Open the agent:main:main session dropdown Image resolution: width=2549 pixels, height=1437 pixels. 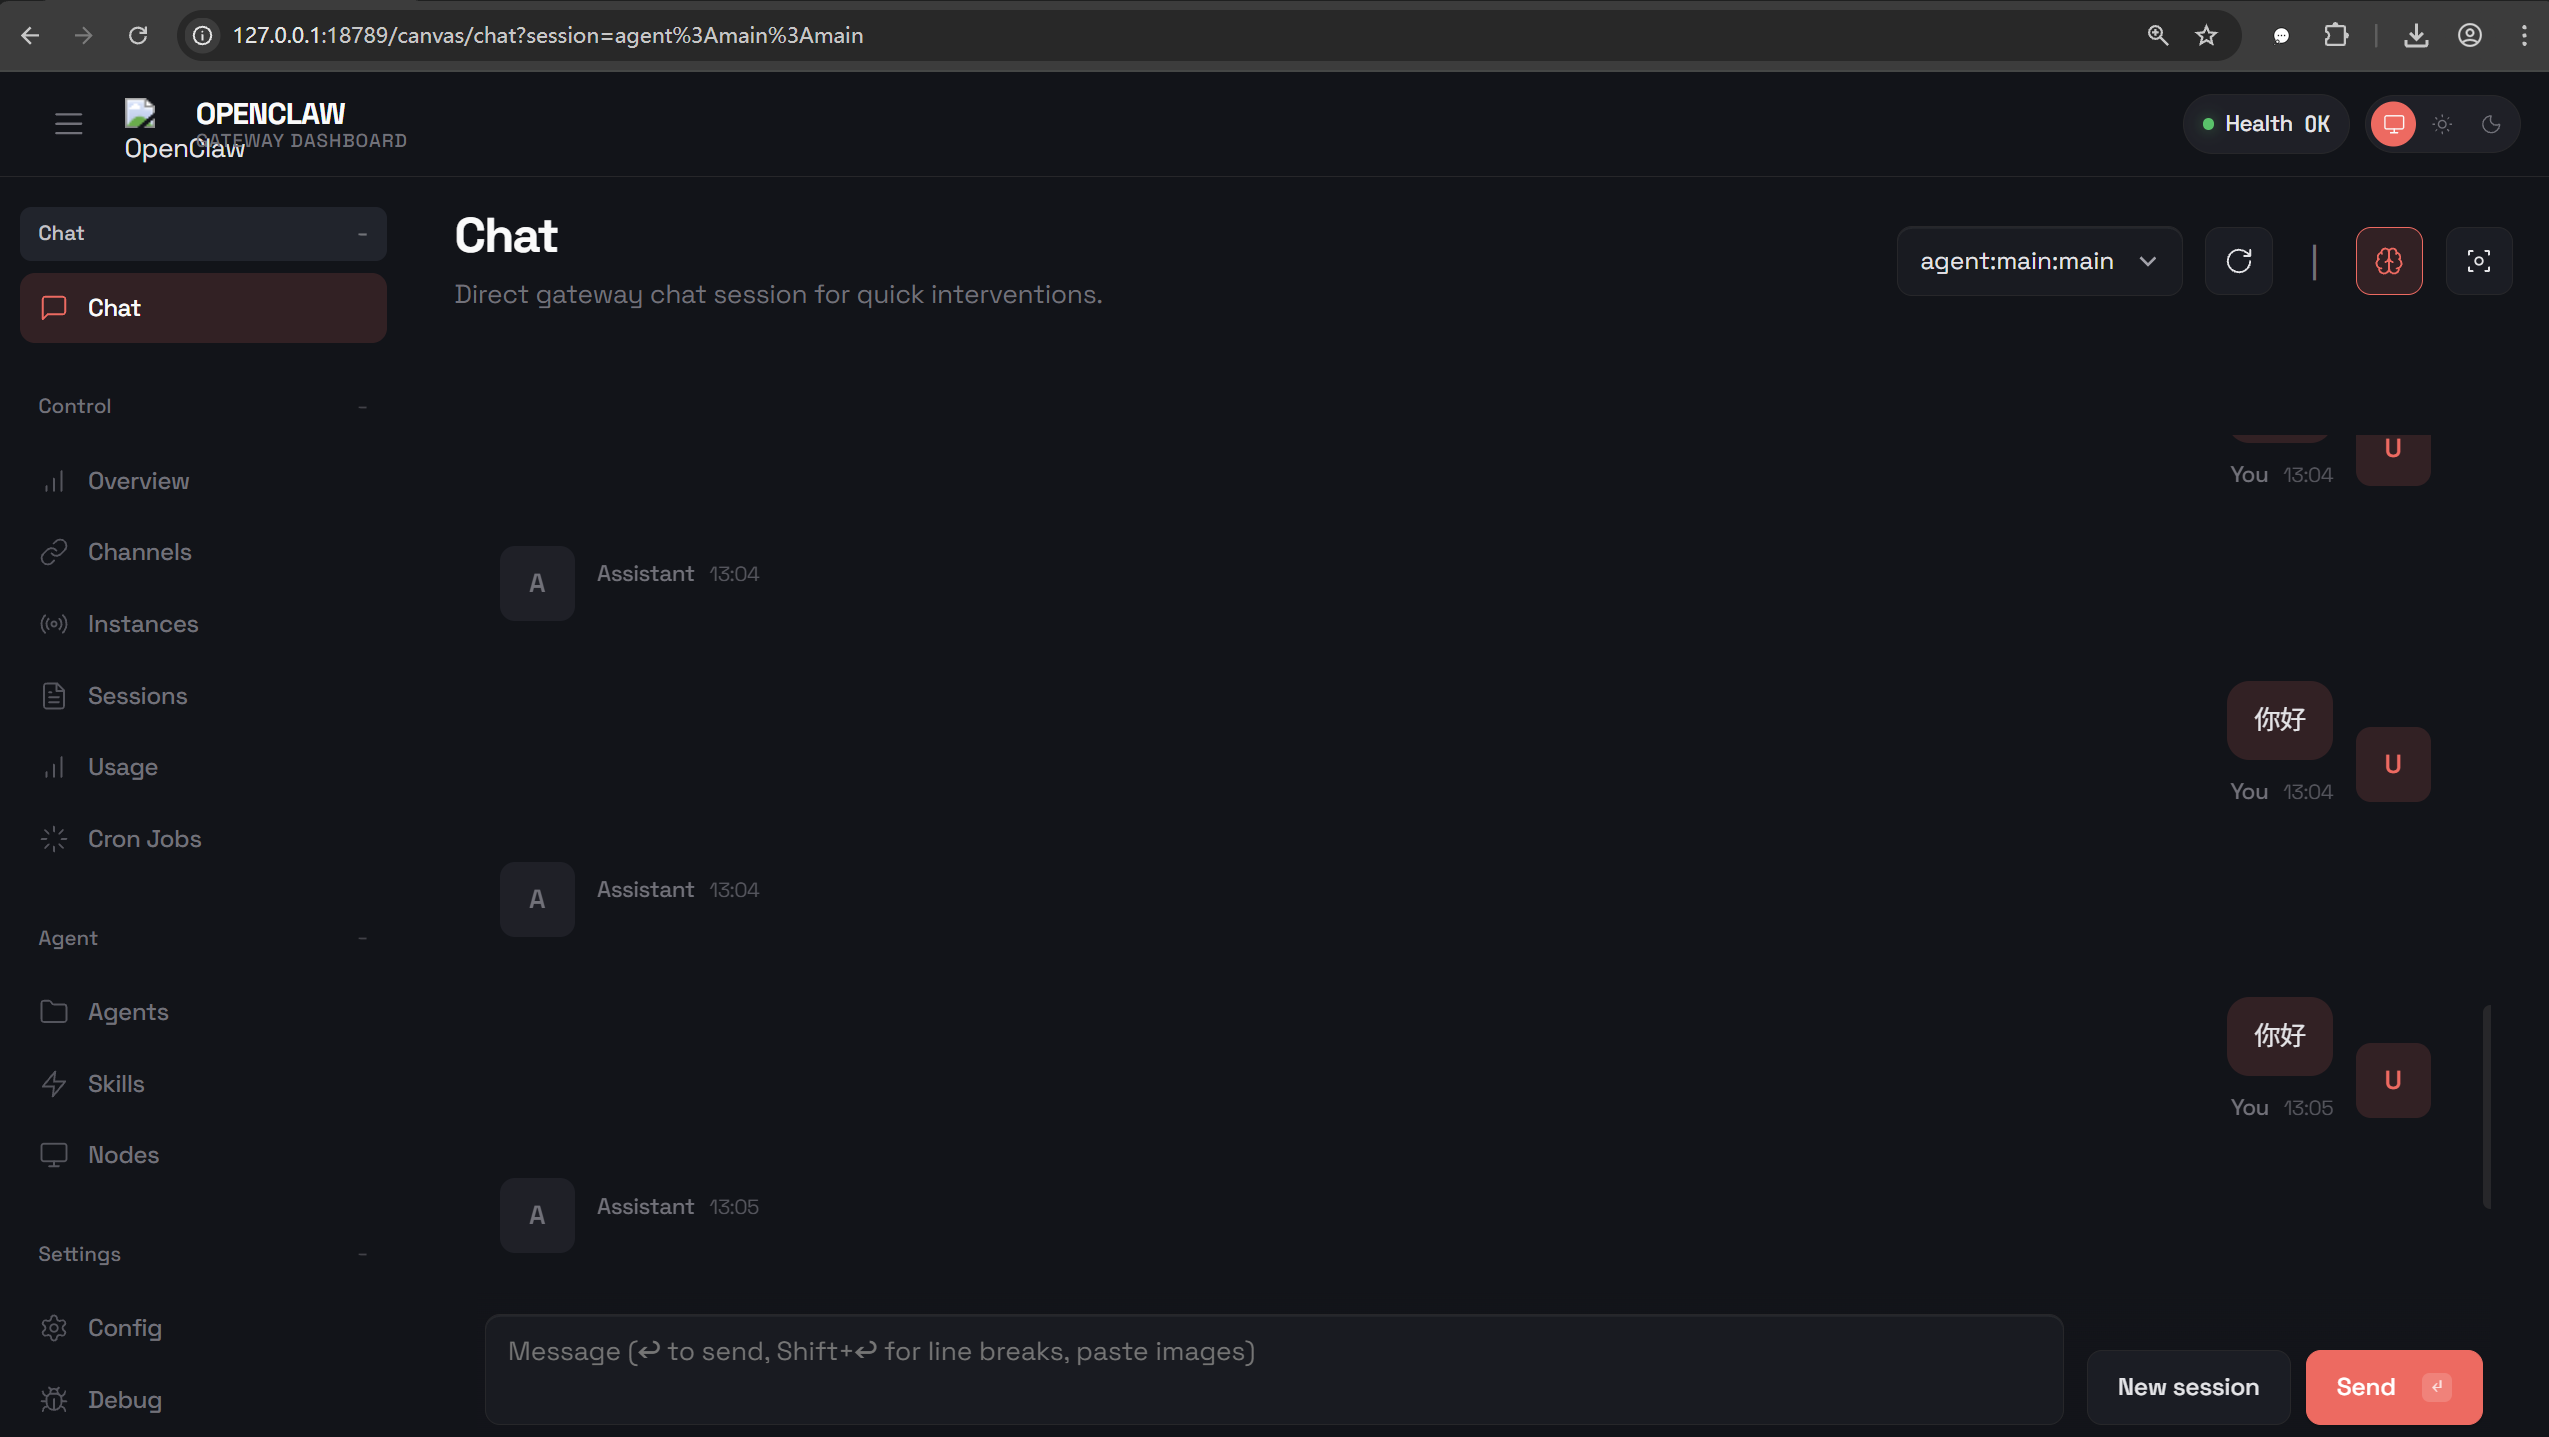tap(2038, 261)
